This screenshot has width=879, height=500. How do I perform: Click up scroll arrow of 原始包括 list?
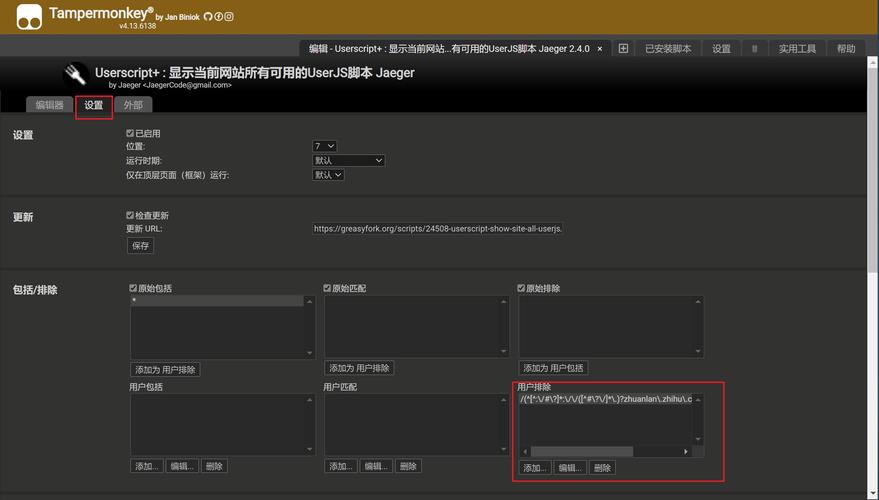pos(309,302)
